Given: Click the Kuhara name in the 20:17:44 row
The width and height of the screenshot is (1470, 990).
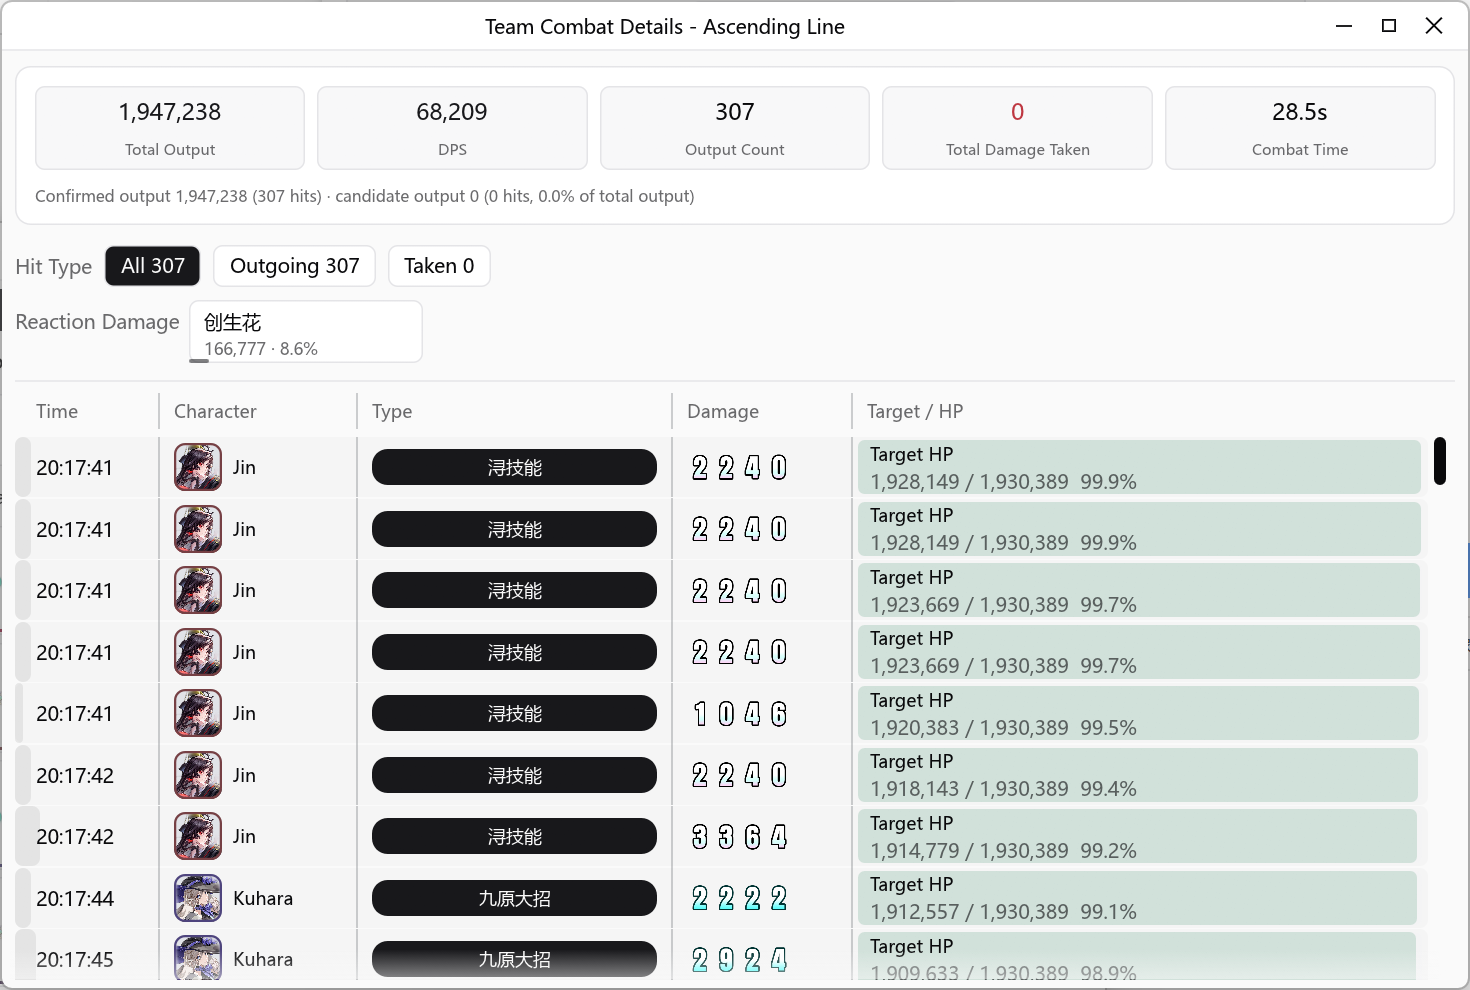Looking at the screenshot, I should coord(263,898).
